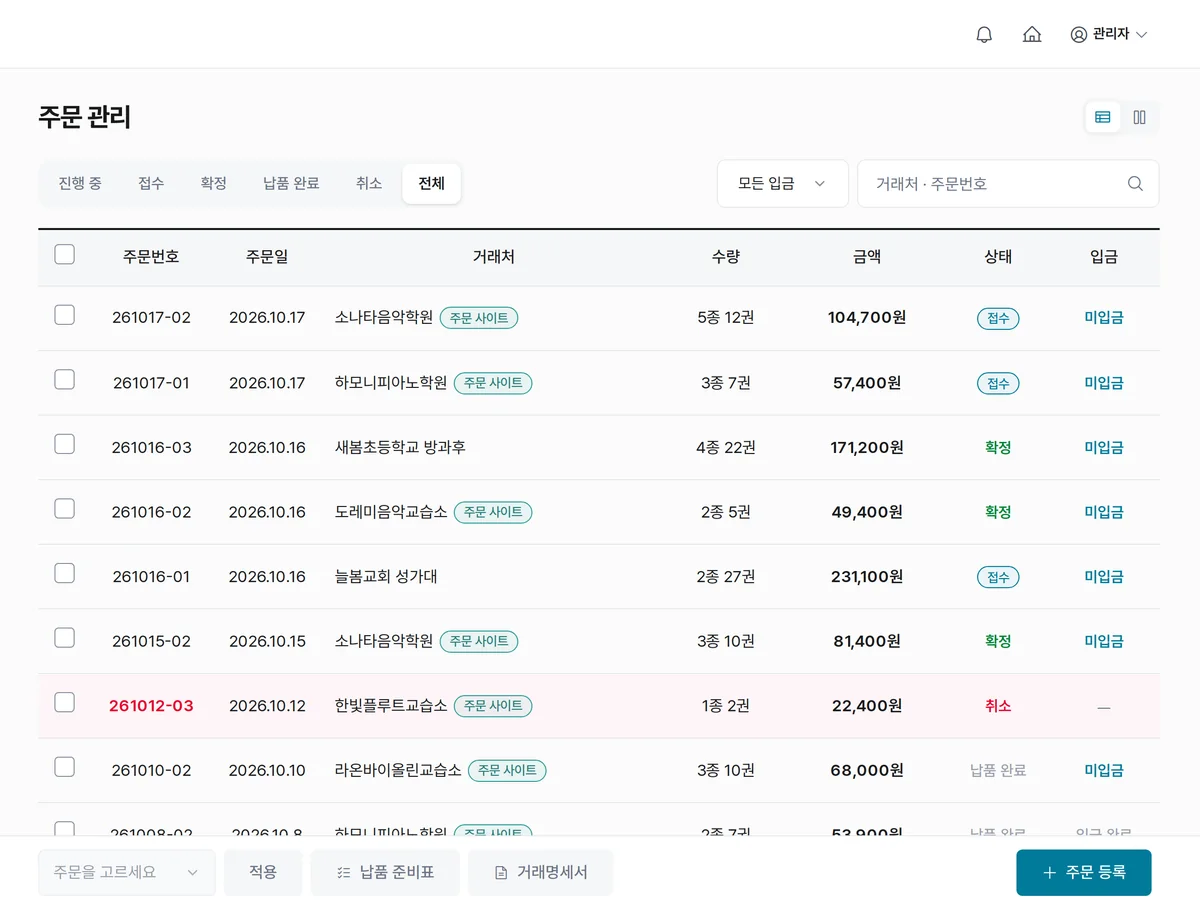Generate 거래명세서 document
Screen dimensions: 1200x908
coord(541,872)
